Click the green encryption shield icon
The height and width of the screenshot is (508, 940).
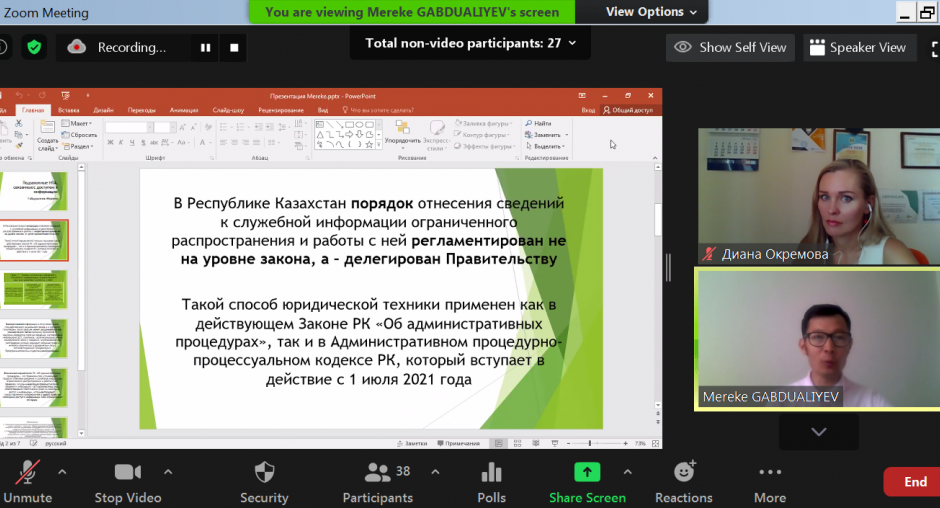point(35,47)
